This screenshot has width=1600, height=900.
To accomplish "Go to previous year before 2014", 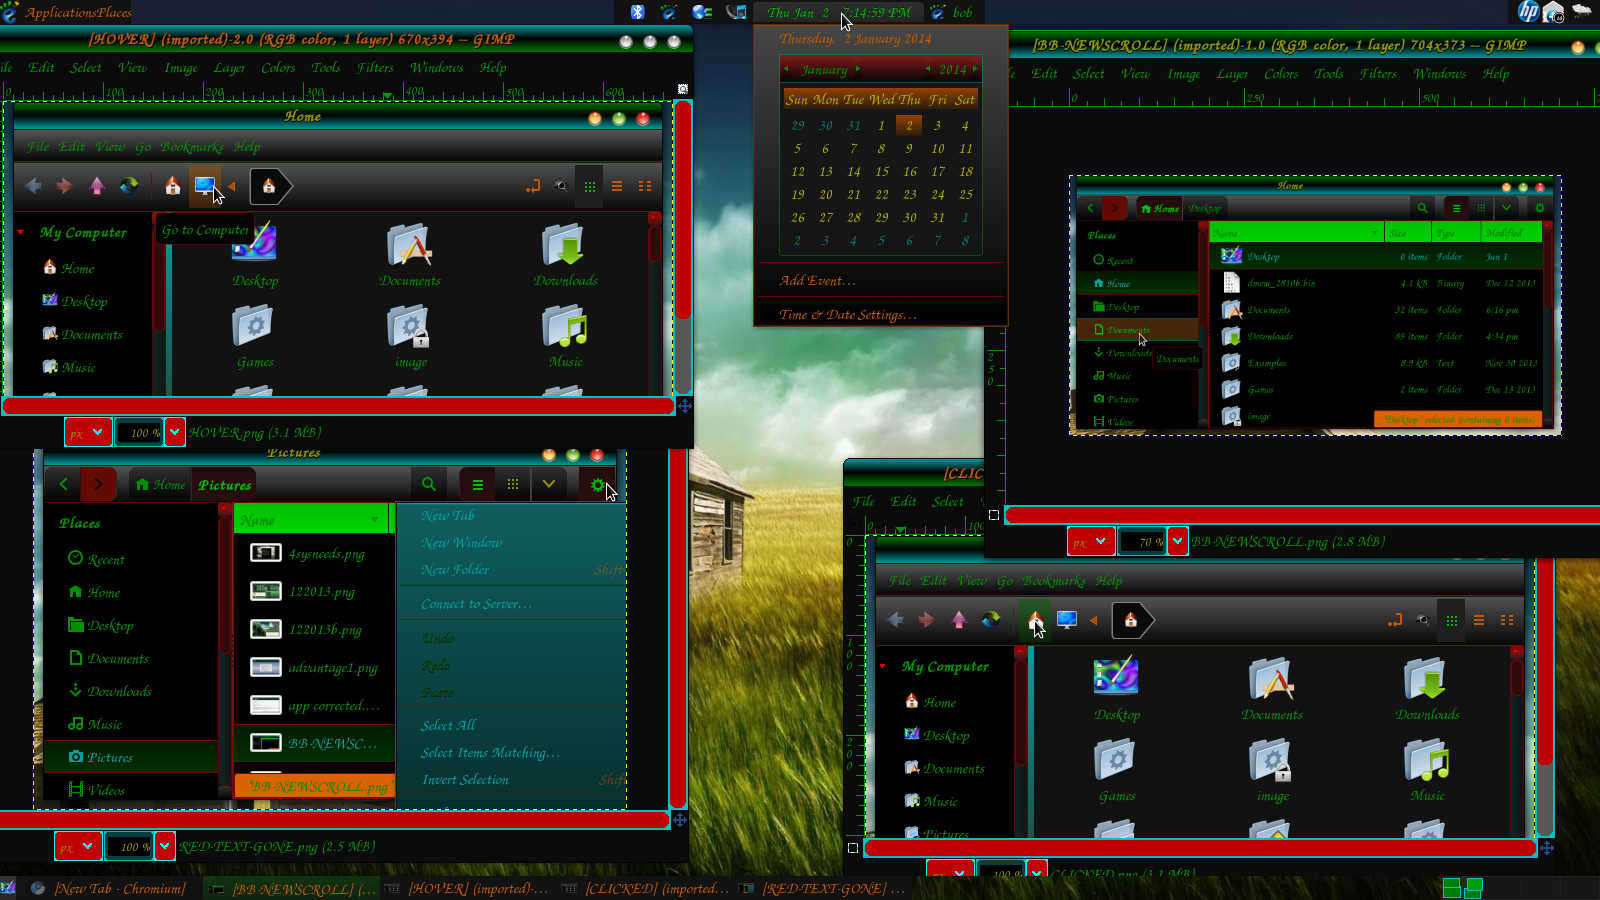I will (x=929, y=69).
